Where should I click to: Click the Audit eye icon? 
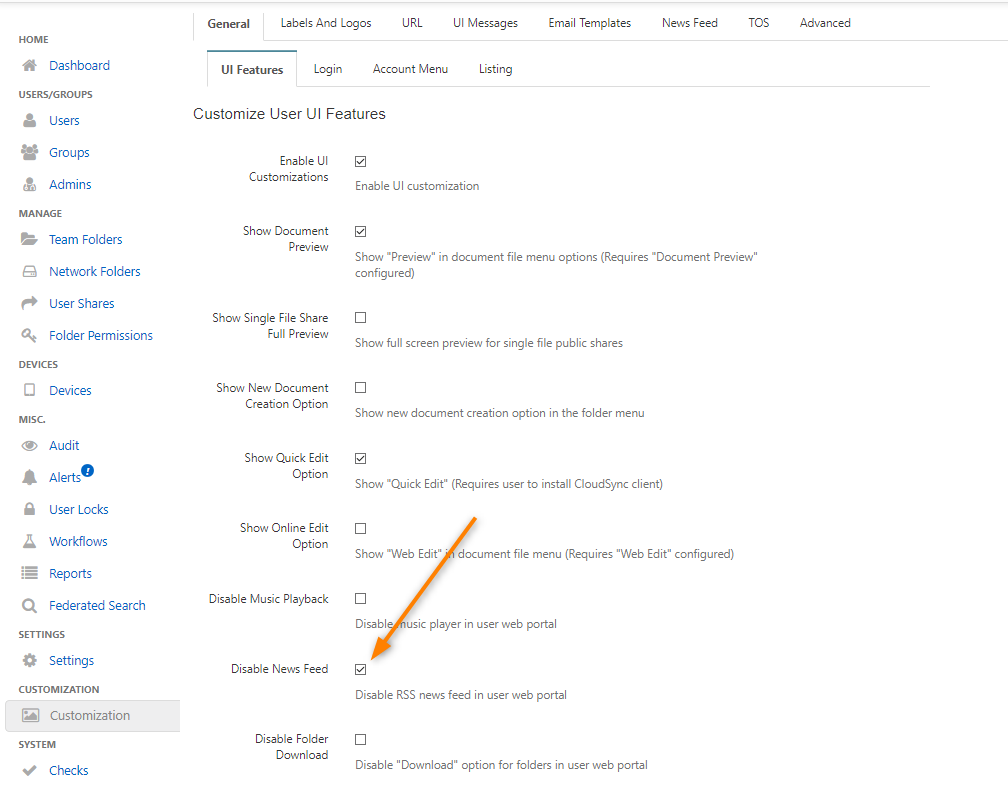tap(30, 446)
